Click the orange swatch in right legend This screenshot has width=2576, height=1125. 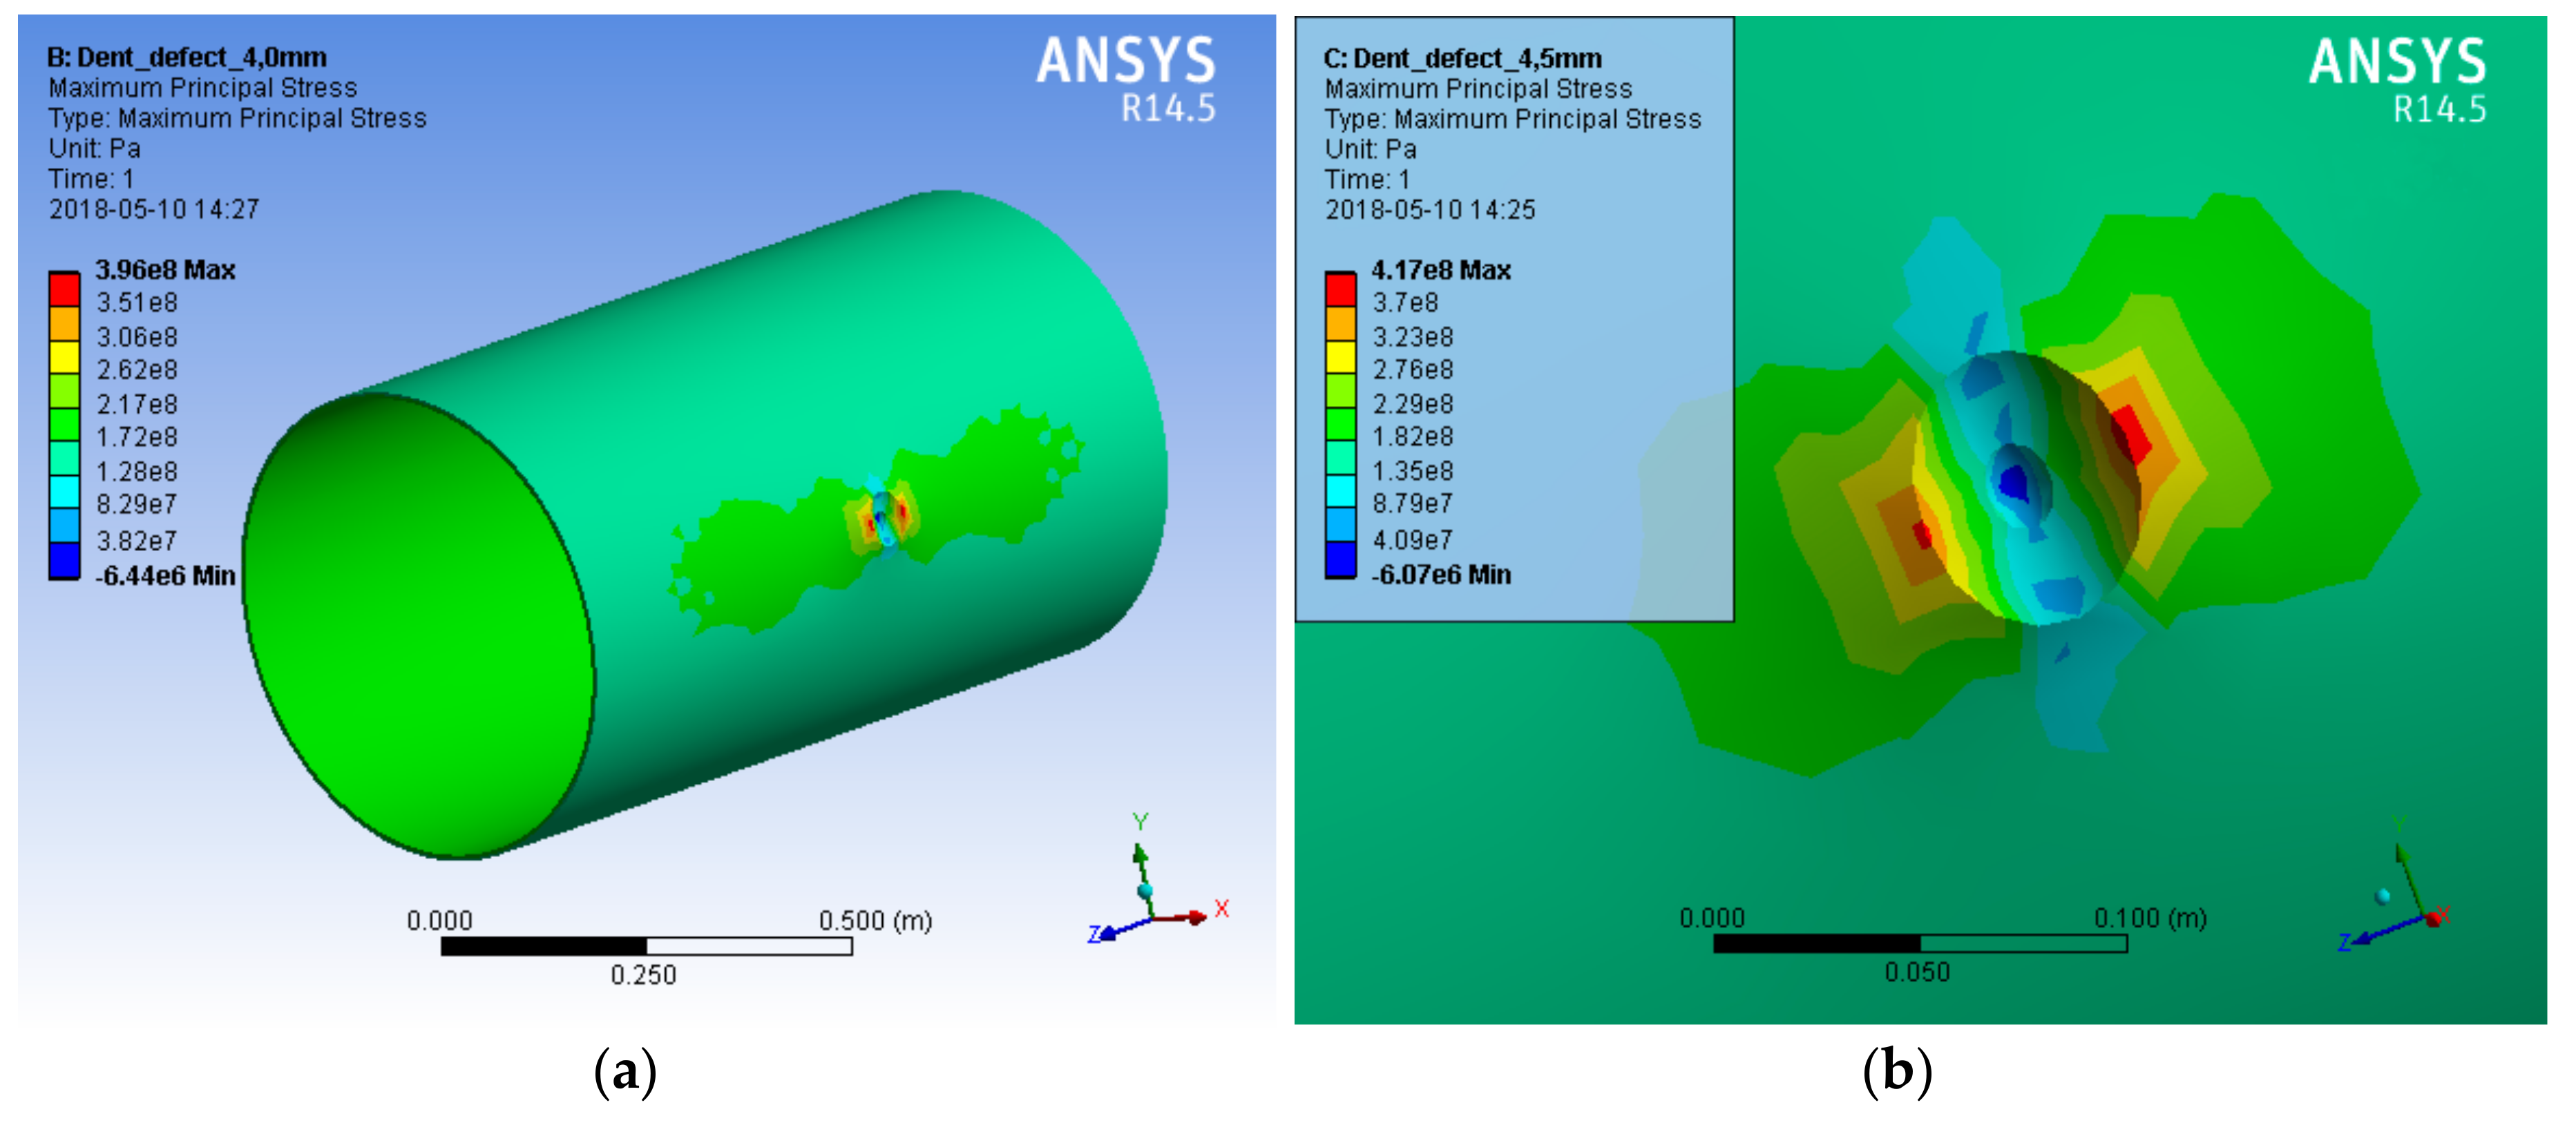click(x=1340, y=323)
